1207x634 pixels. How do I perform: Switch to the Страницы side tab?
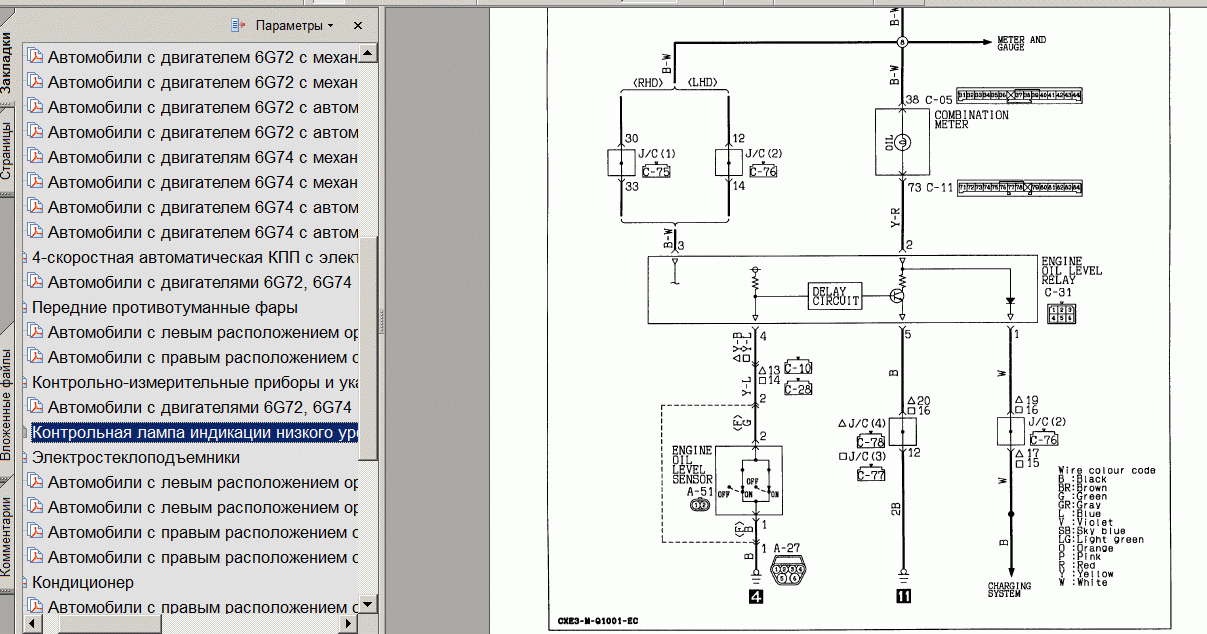(x=7, y=150)
